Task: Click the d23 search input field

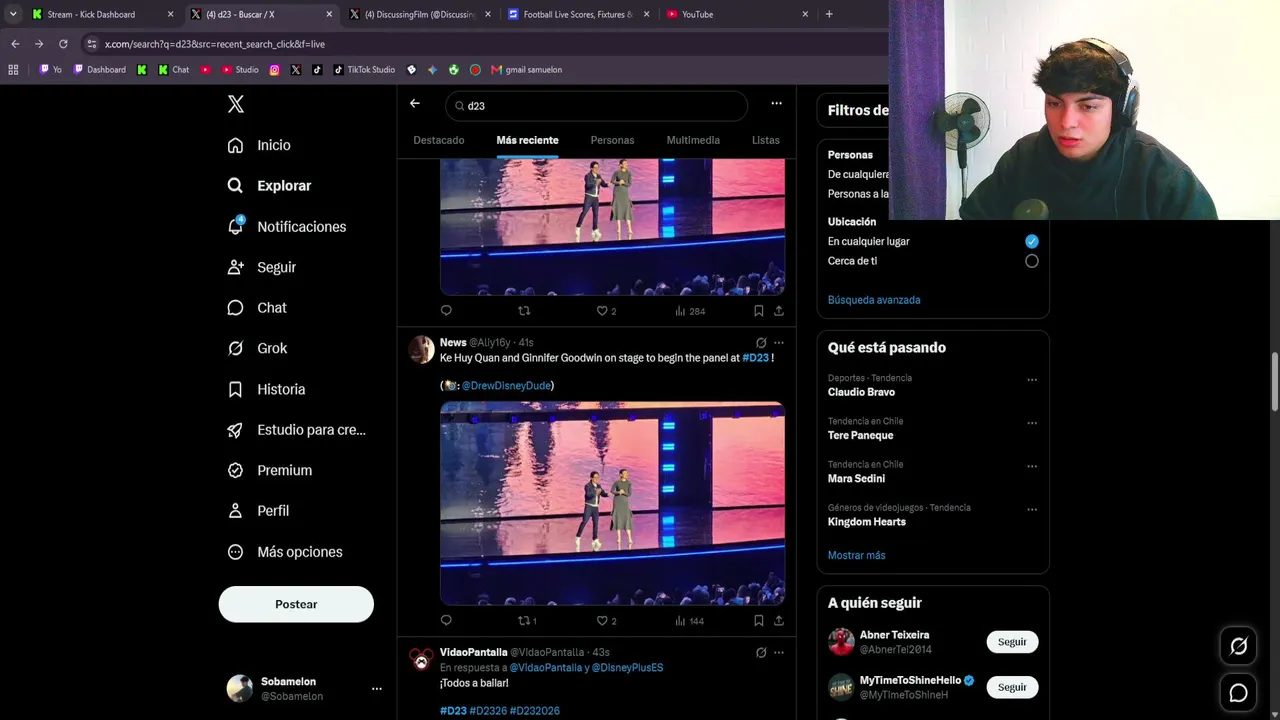Action: coord(597,106)
